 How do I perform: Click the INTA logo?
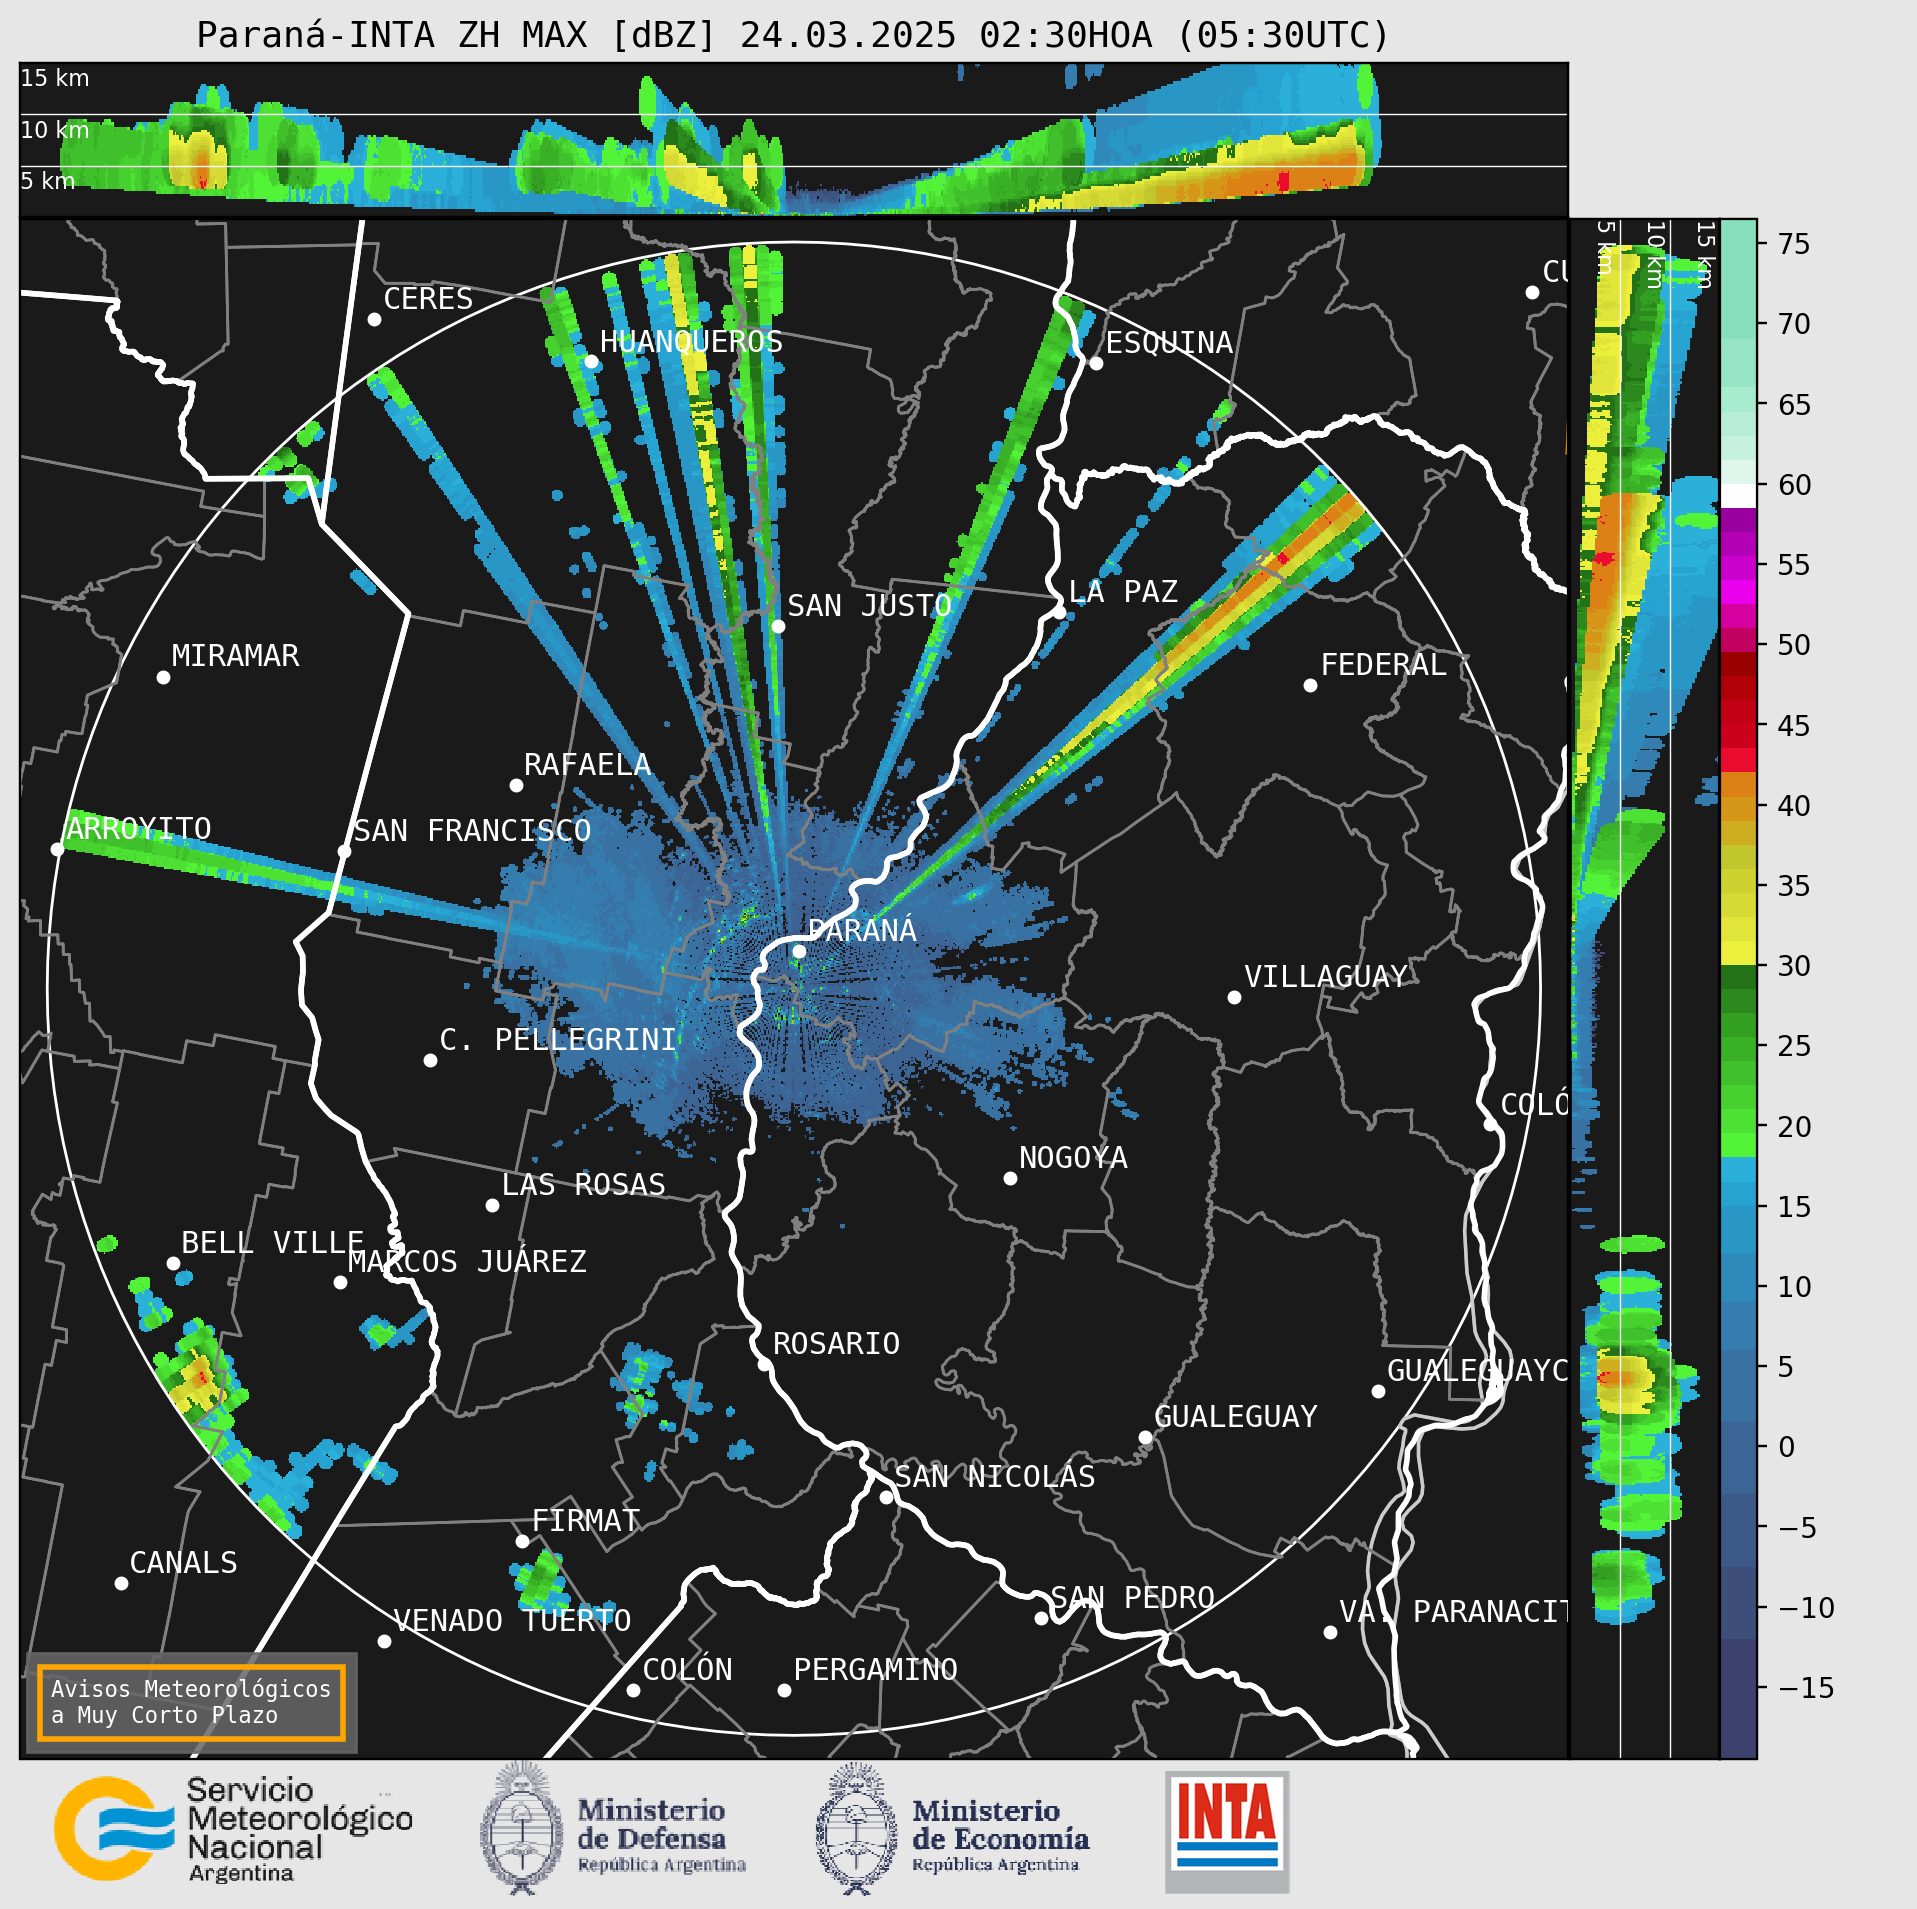pos(1227,1831)
